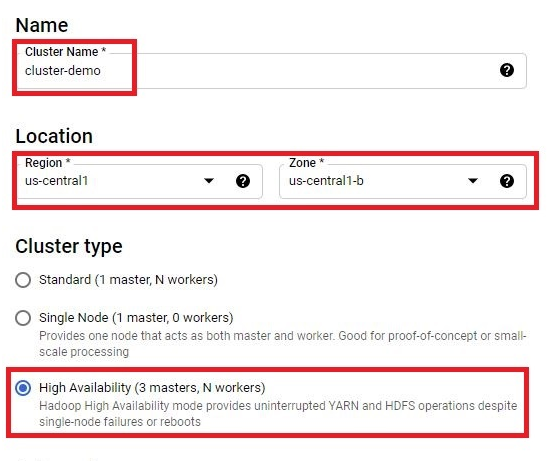Click the 'Cluster Name *' field label
550x463 pixels.
[65, 52]
